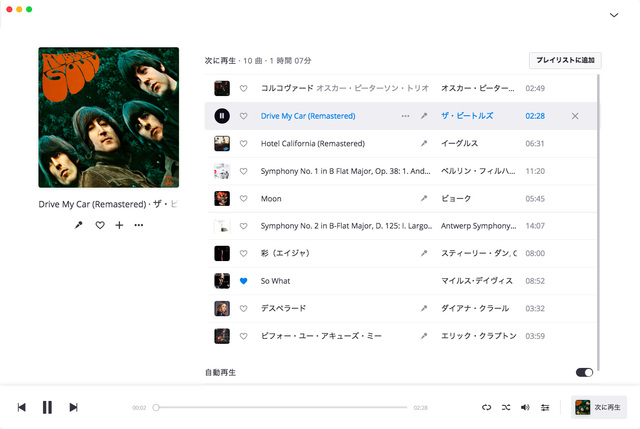The image size is (640, 429).
Task: Select the So What track title
Action: tap(276, 281)
